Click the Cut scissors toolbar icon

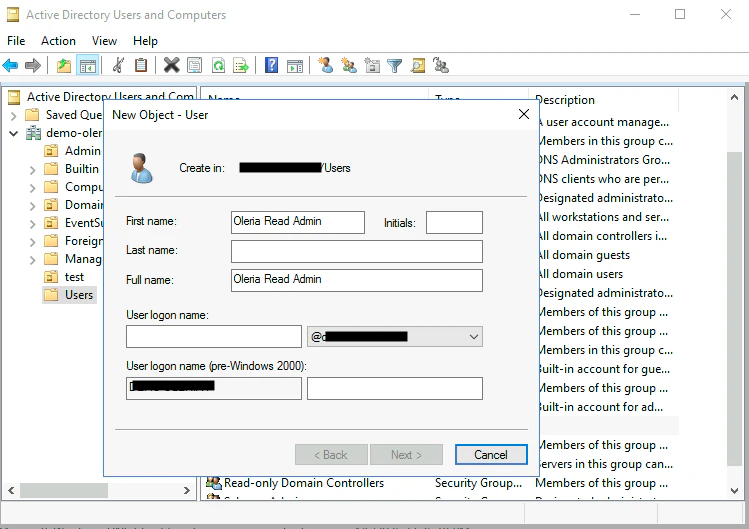(x=118, y=65)
